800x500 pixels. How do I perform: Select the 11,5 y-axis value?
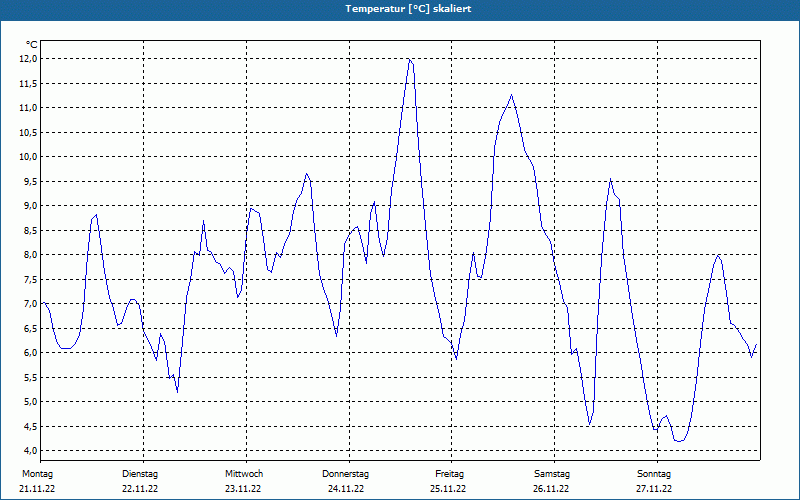click(29, 83)
